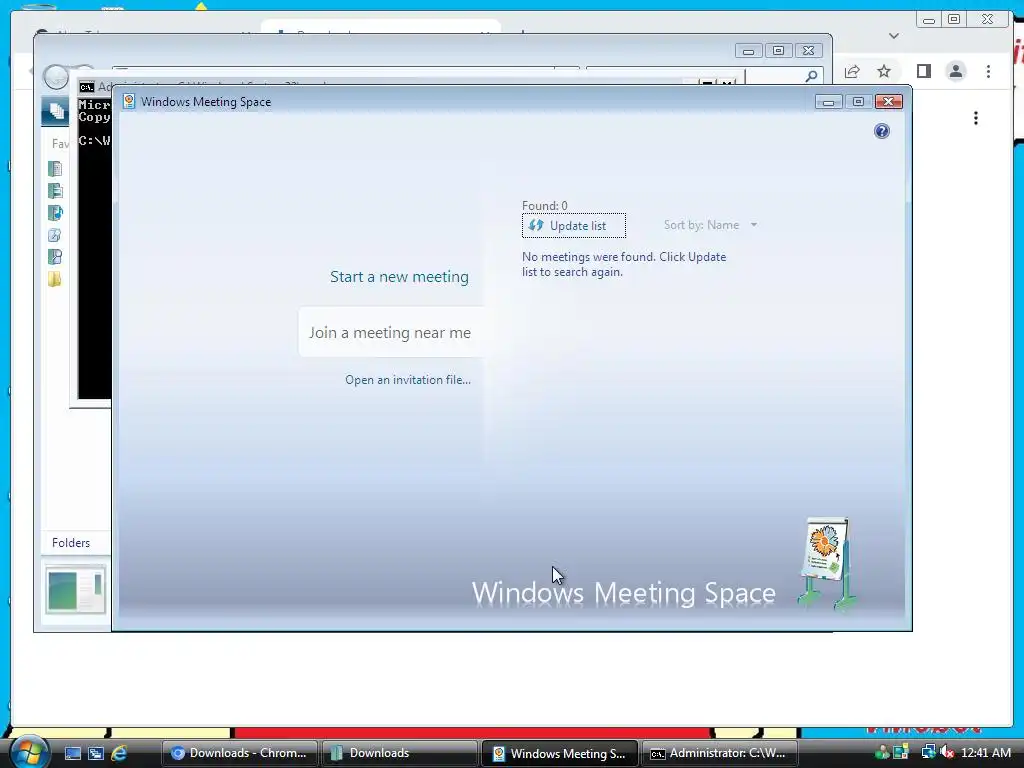
Task: Launch Internet Explorer from quick launch
Action: 119,753
